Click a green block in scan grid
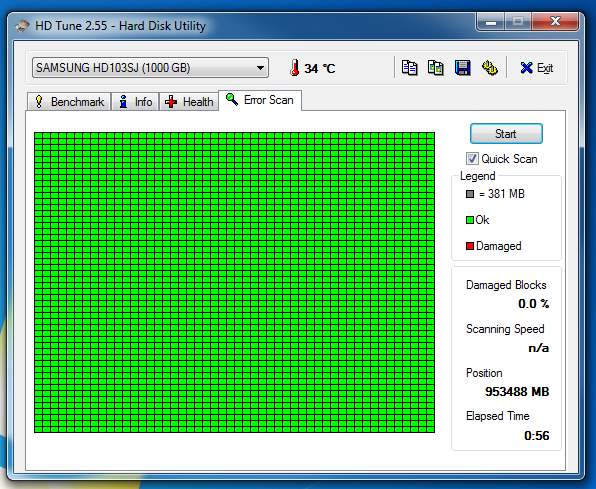The width and height of the screenshot is (596, 489). (234, 282)
